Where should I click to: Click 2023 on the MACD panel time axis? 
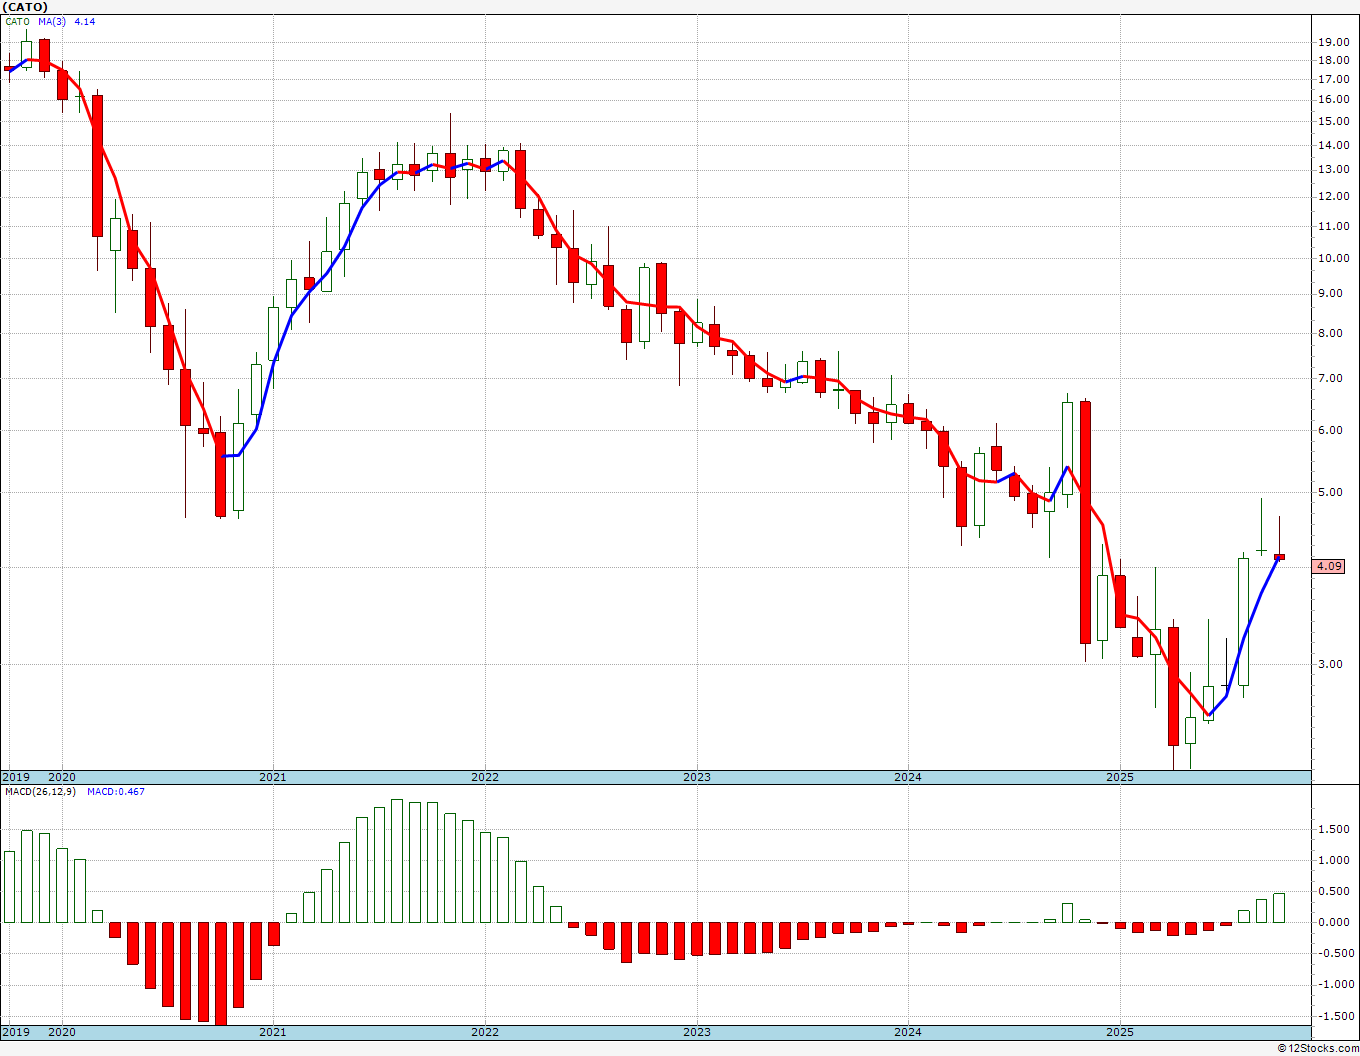pyautogui.click(x=697, y=1032)
